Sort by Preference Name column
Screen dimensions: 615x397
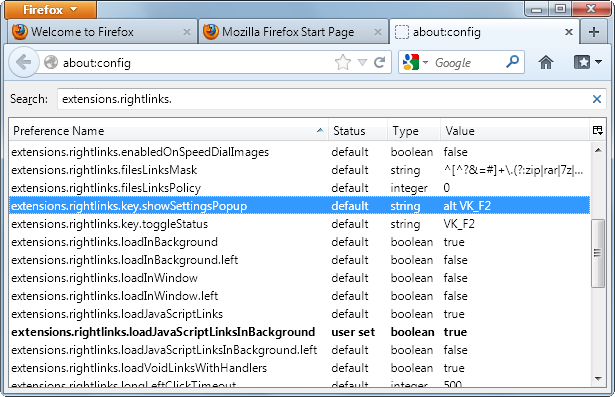169,131
